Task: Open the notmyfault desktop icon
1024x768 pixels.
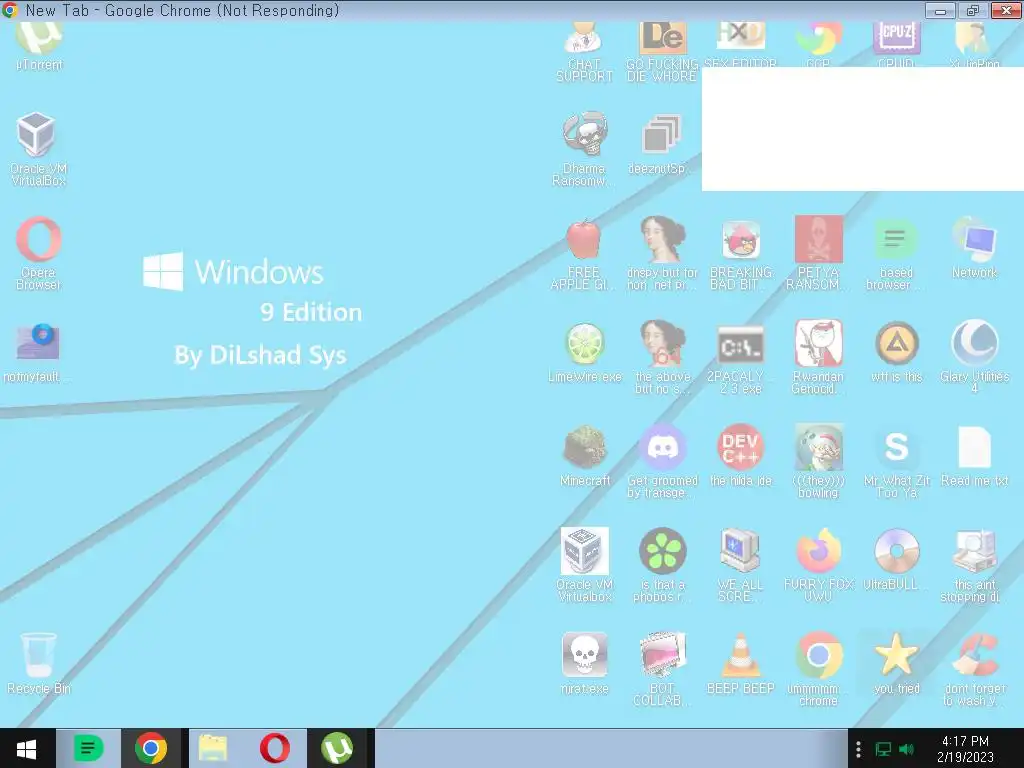Action: coord(37,353)
